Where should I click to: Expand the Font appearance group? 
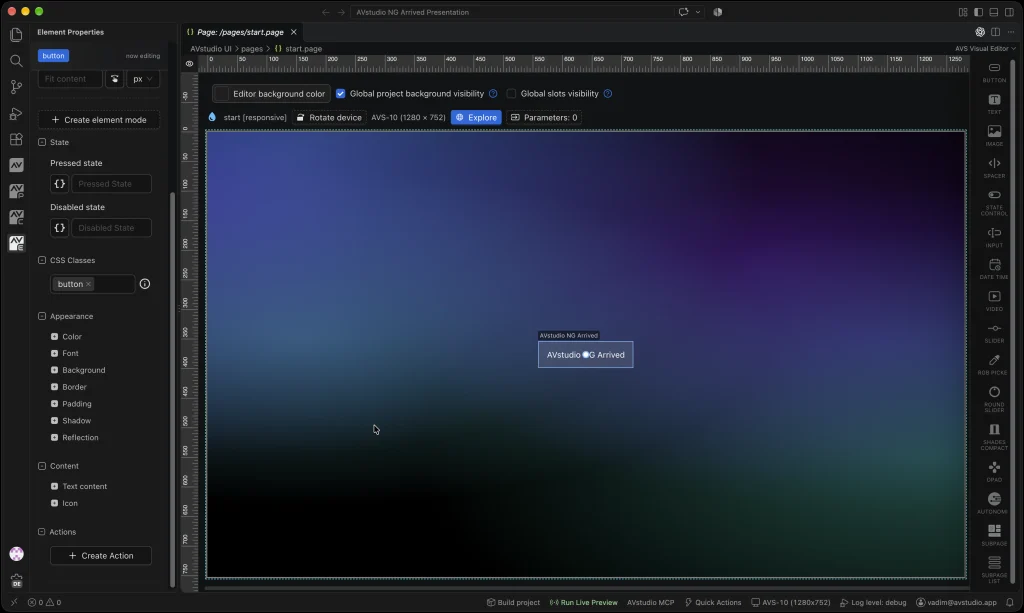[54, 353]
